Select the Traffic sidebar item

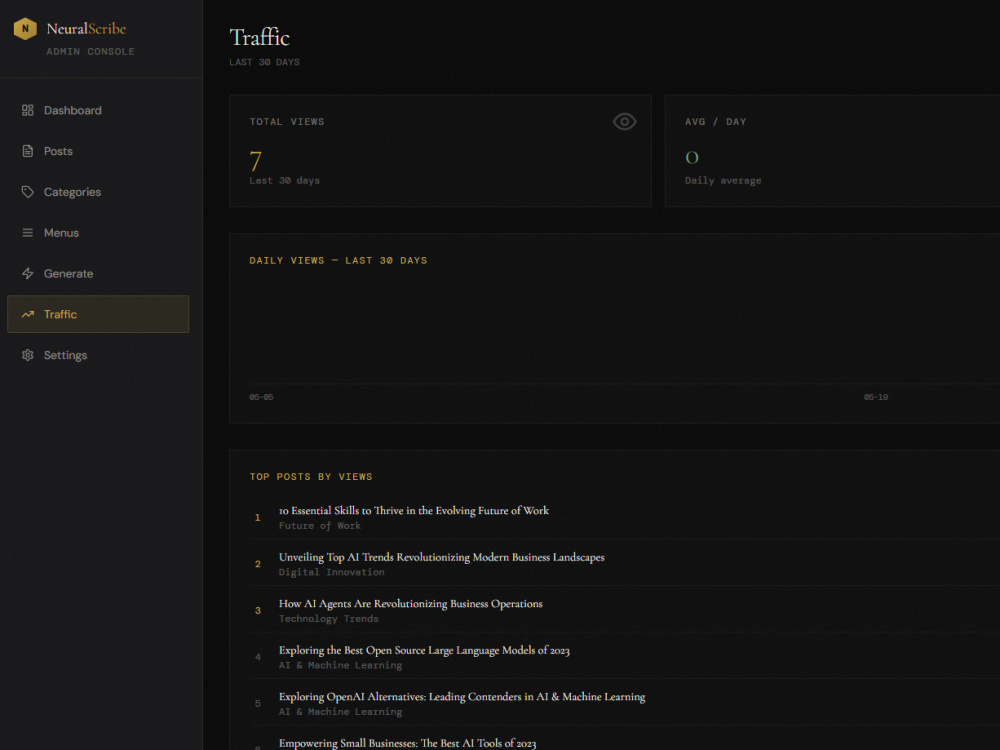pyautogui.click(x=98, y=314)
